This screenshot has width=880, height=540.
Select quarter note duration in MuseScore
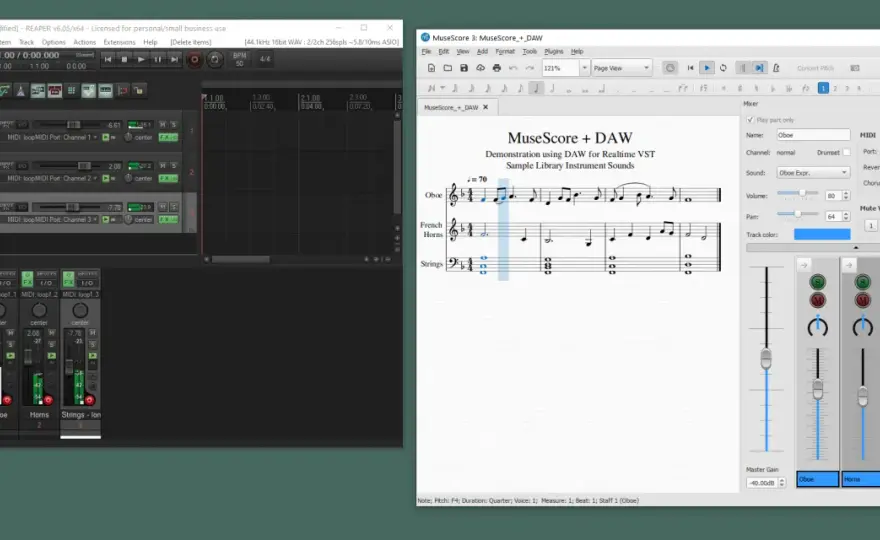(536, 88)
